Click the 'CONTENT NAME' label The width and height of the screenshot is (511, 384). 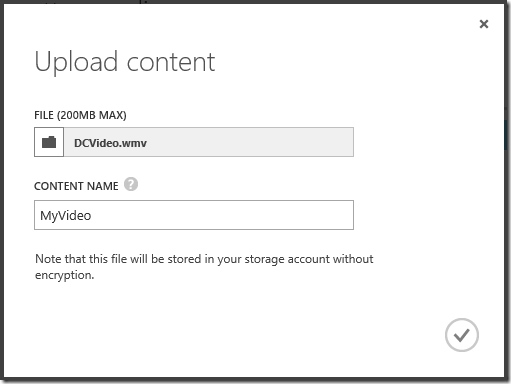[76, 186]
